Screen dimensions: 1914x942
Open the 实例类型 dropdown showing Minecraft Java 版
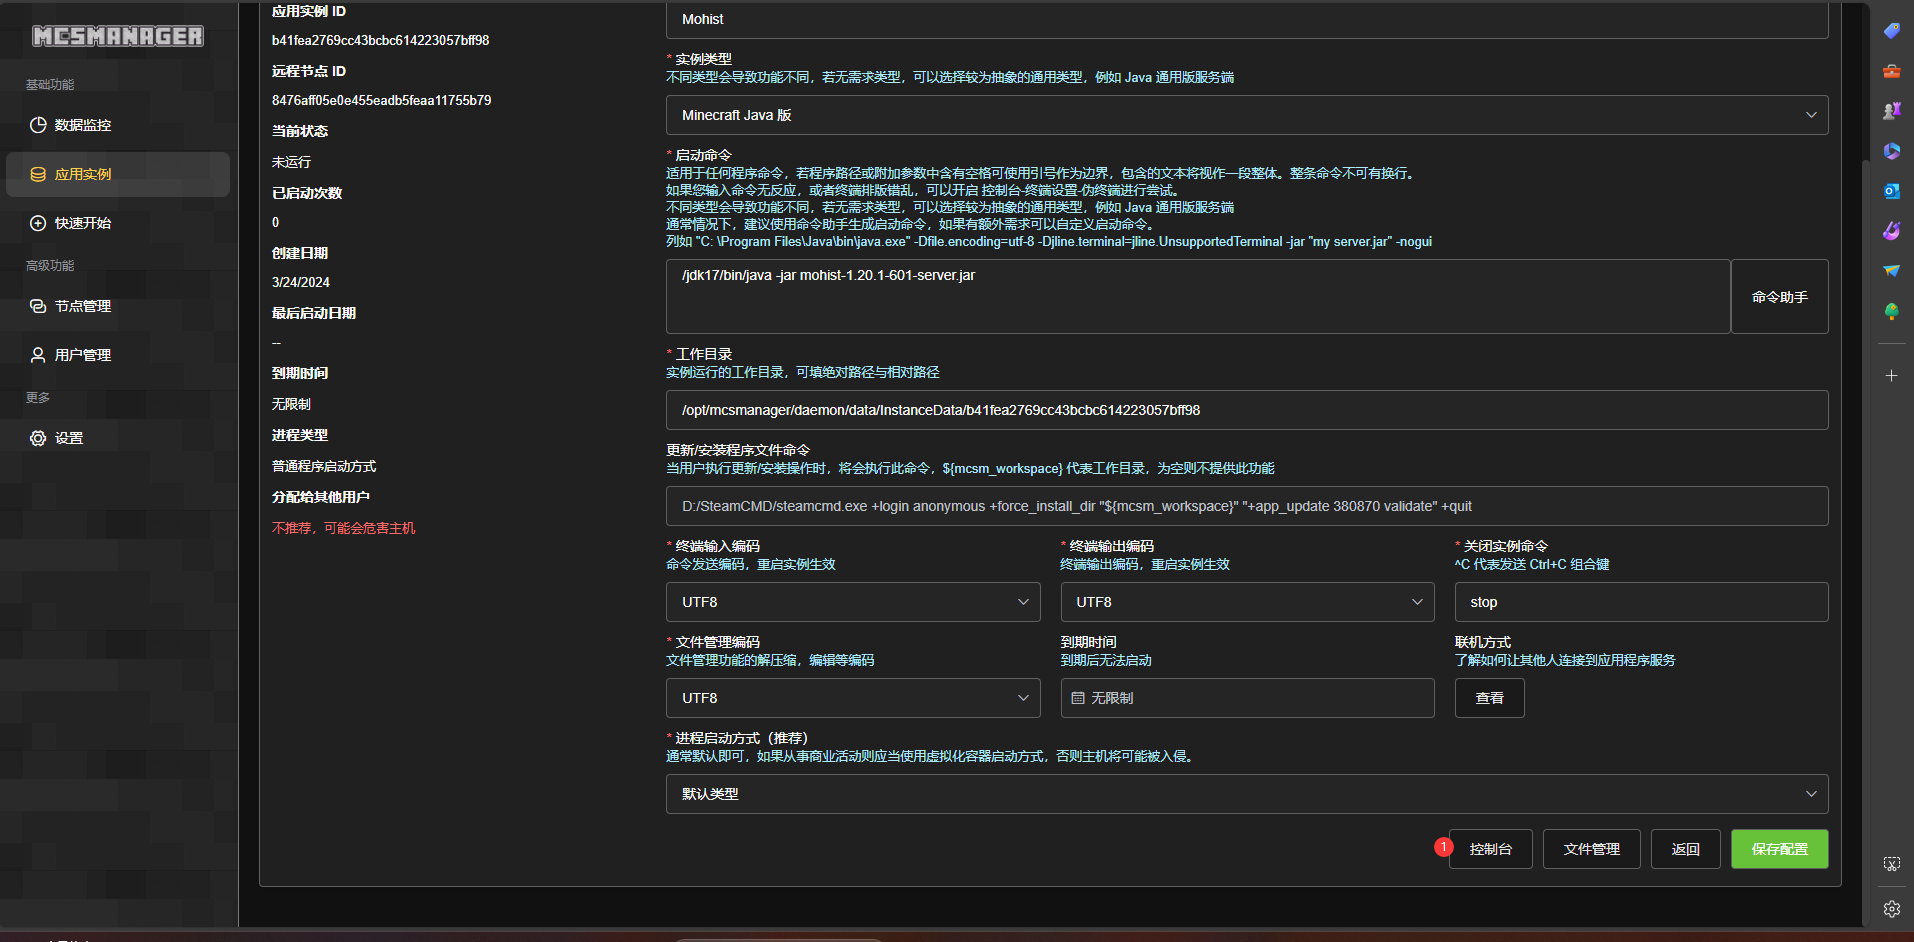coord(1247,115)
